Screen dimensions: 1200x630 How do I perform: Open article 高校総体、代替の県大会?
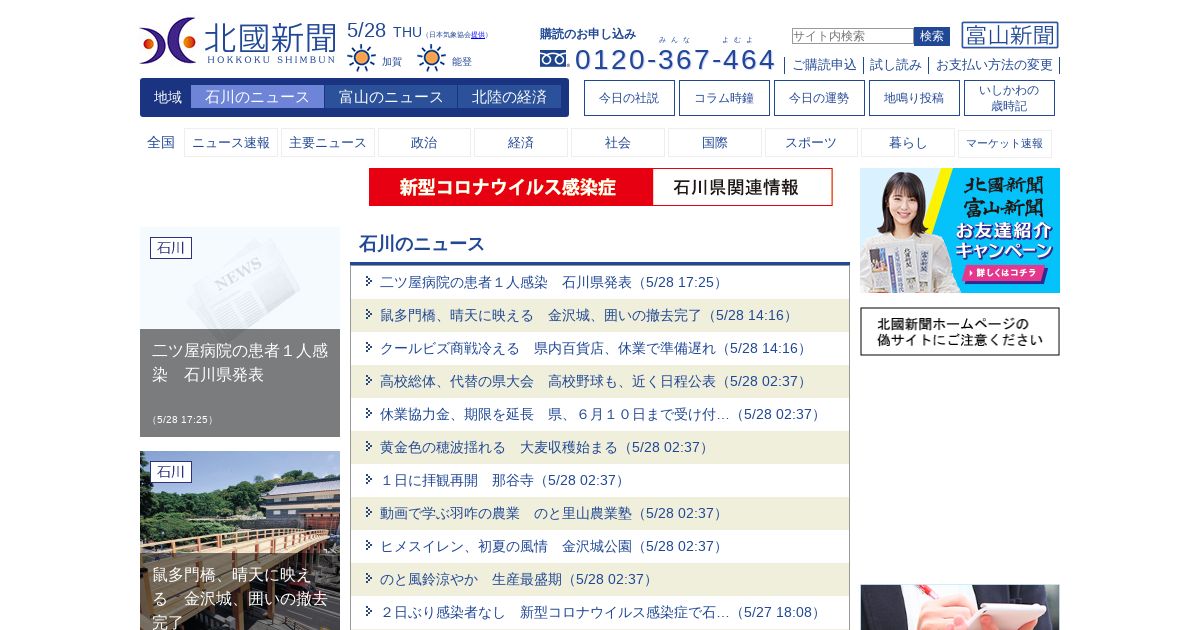(595, 382)
